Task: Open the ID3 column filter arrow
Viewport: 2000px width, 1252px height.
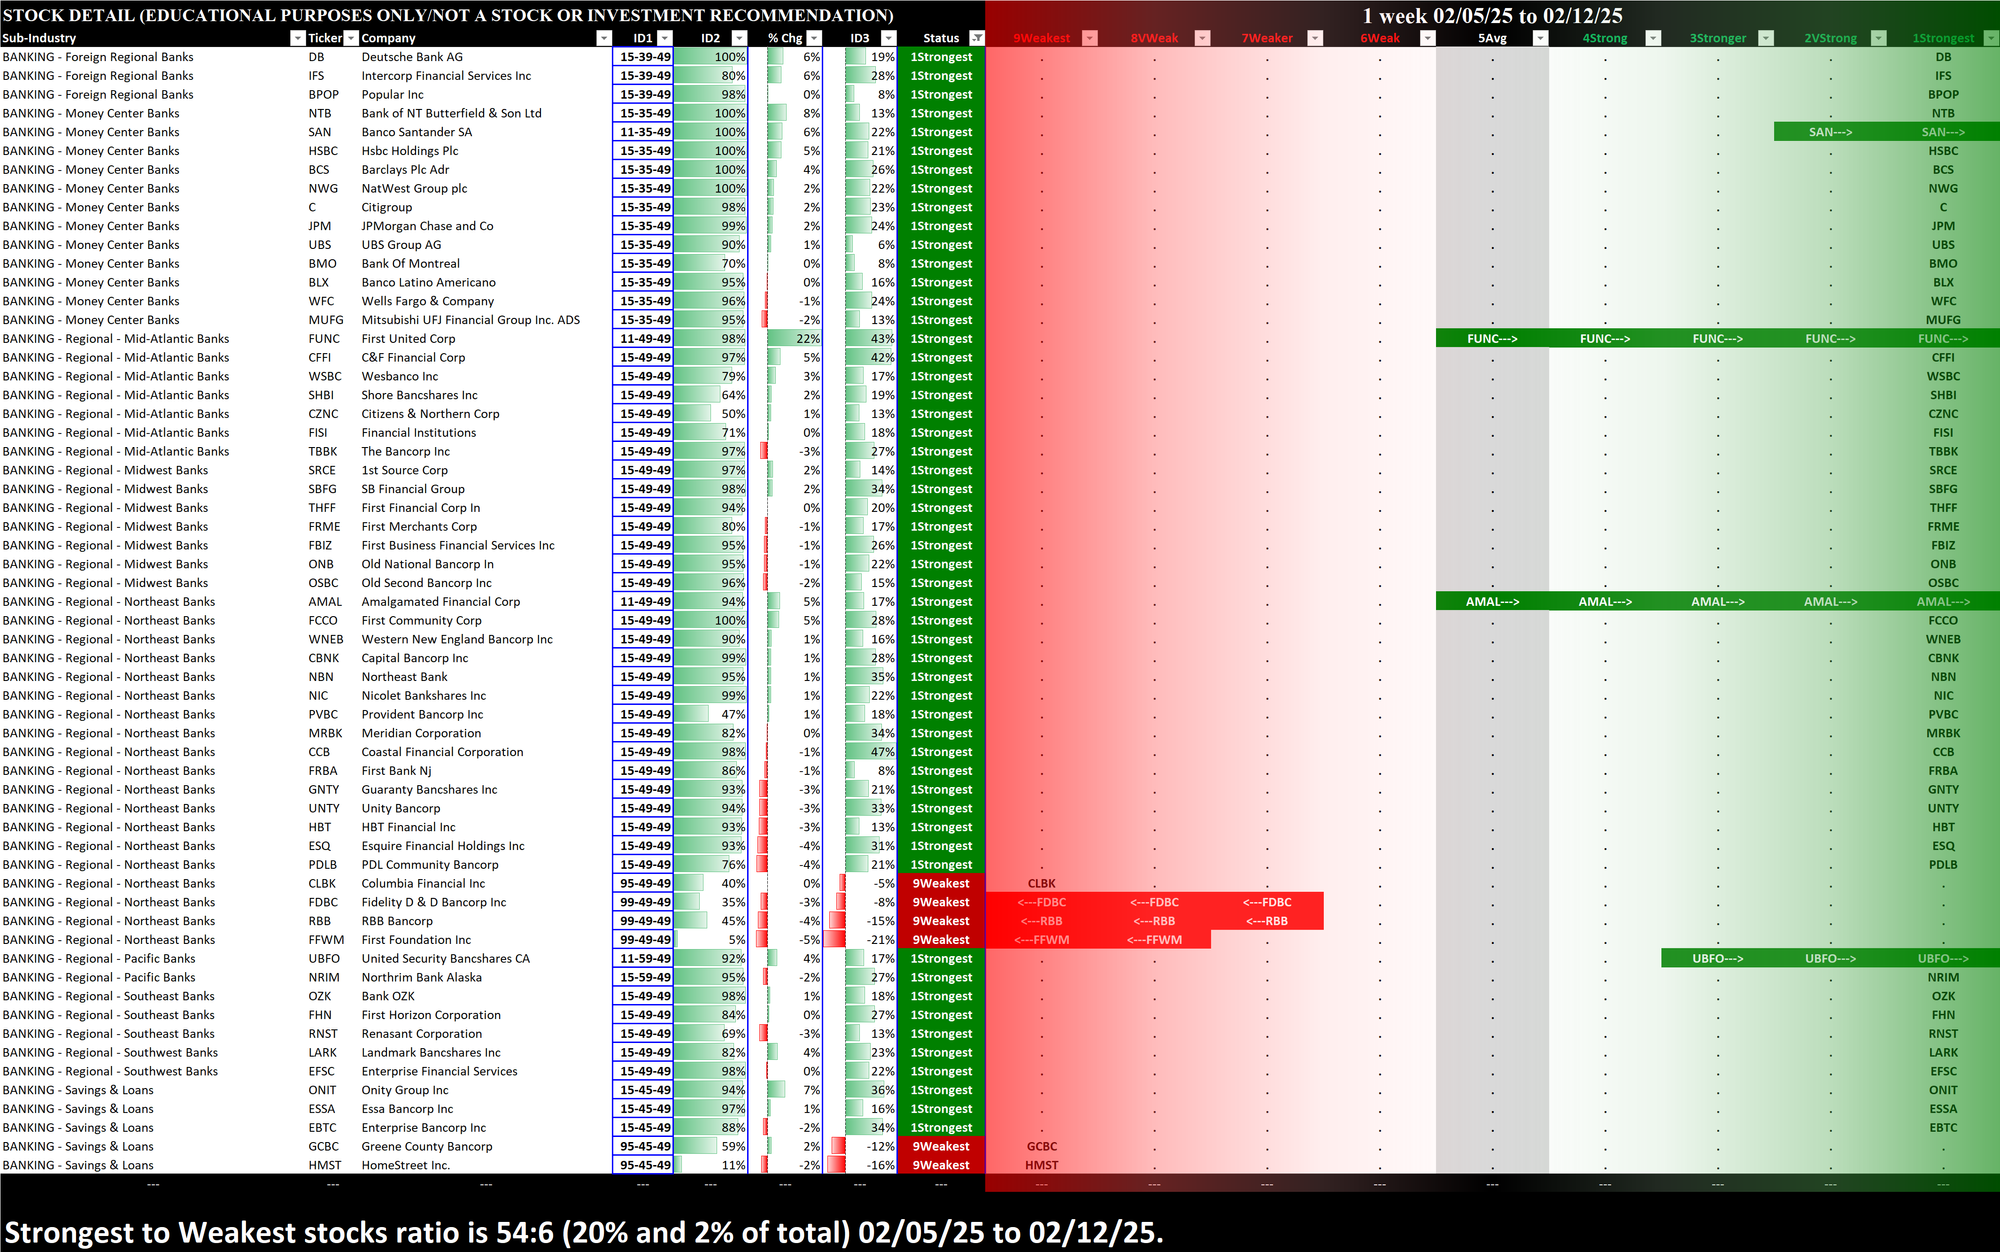Action: pos(888,38)
